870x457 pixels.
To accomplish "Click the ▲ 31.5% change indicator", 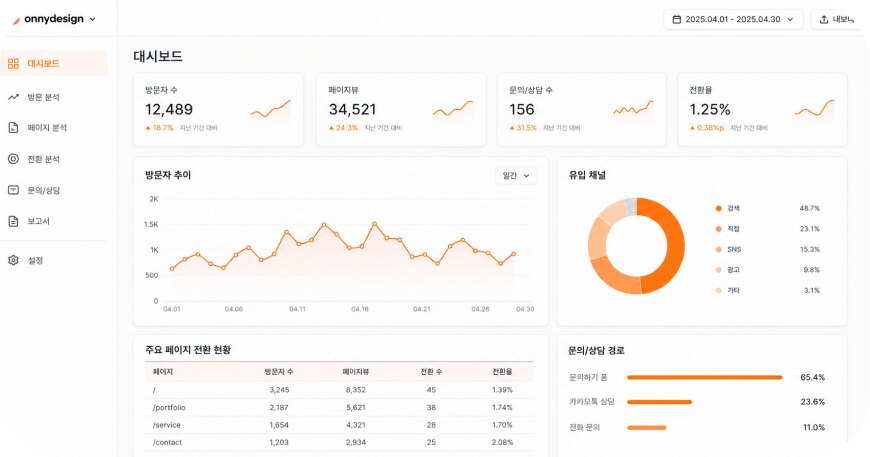I will pos(523,128).
